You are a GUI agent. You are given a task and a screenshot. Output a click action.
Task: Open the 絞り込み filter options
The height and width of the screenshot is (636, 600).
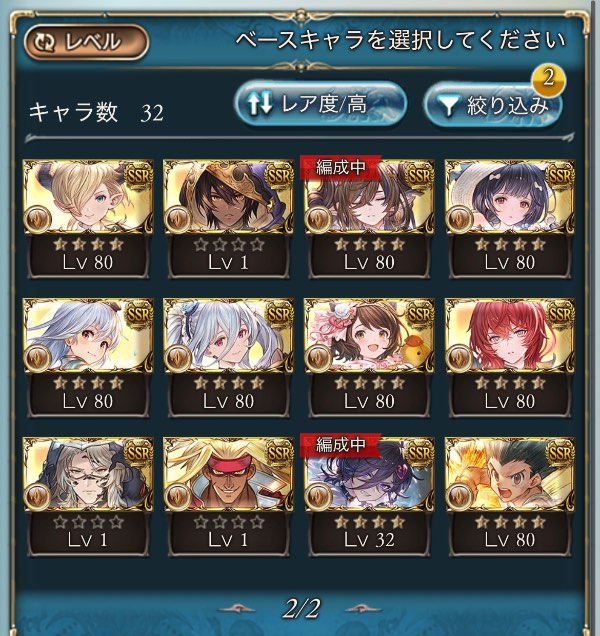point(493,105)
